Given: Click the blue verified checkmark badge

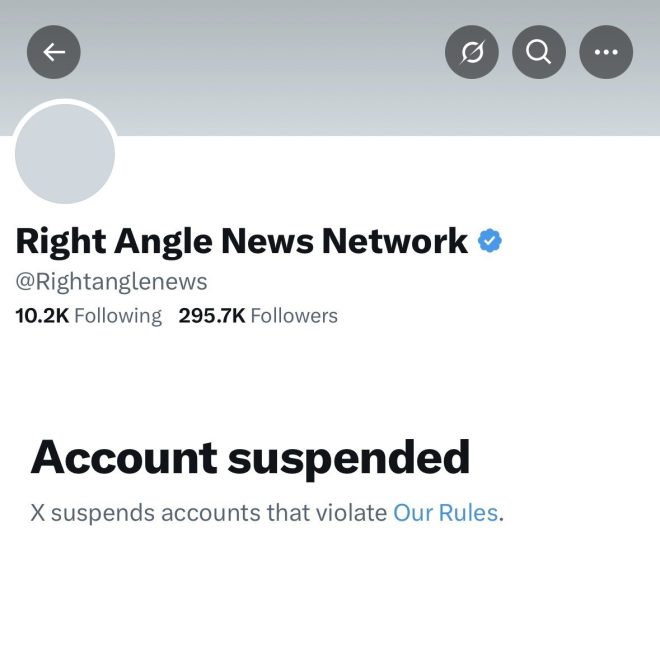Looking at the screenshot, I should tap(490, 241).
